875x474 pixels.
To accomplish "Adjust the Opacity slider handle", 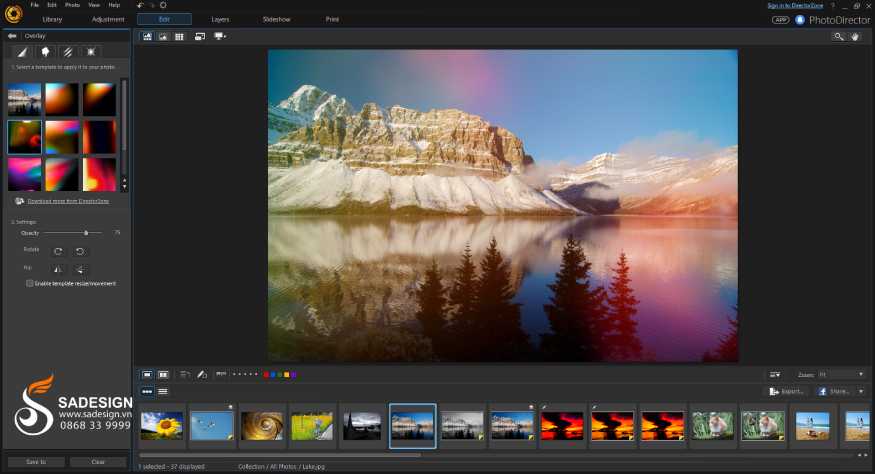I will click(x=86, y=233).
